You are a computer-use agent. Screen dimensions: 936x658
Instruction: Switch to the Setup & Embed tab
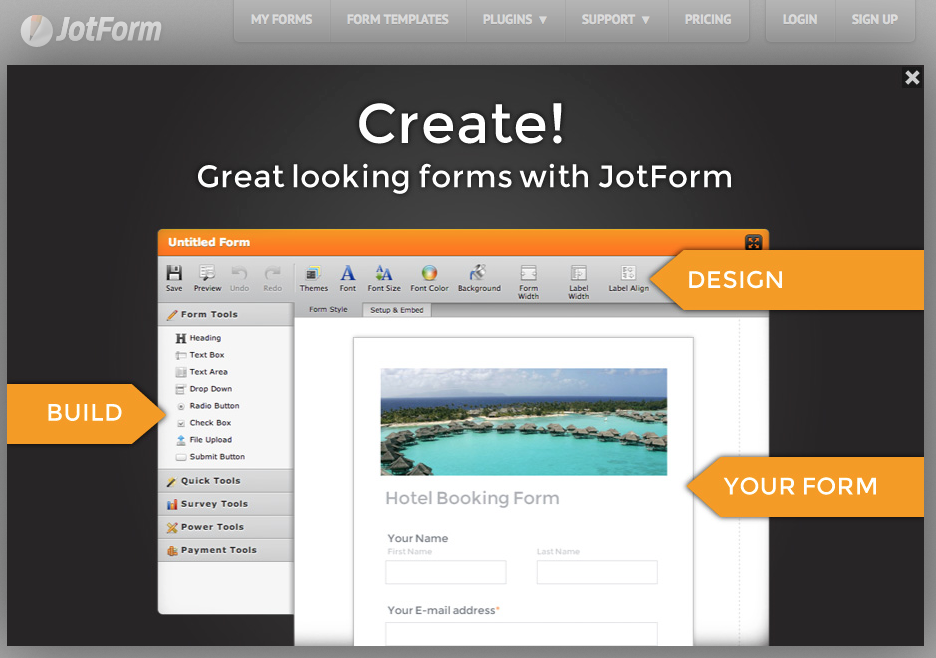pyautogui.click(x=396, y=310)
